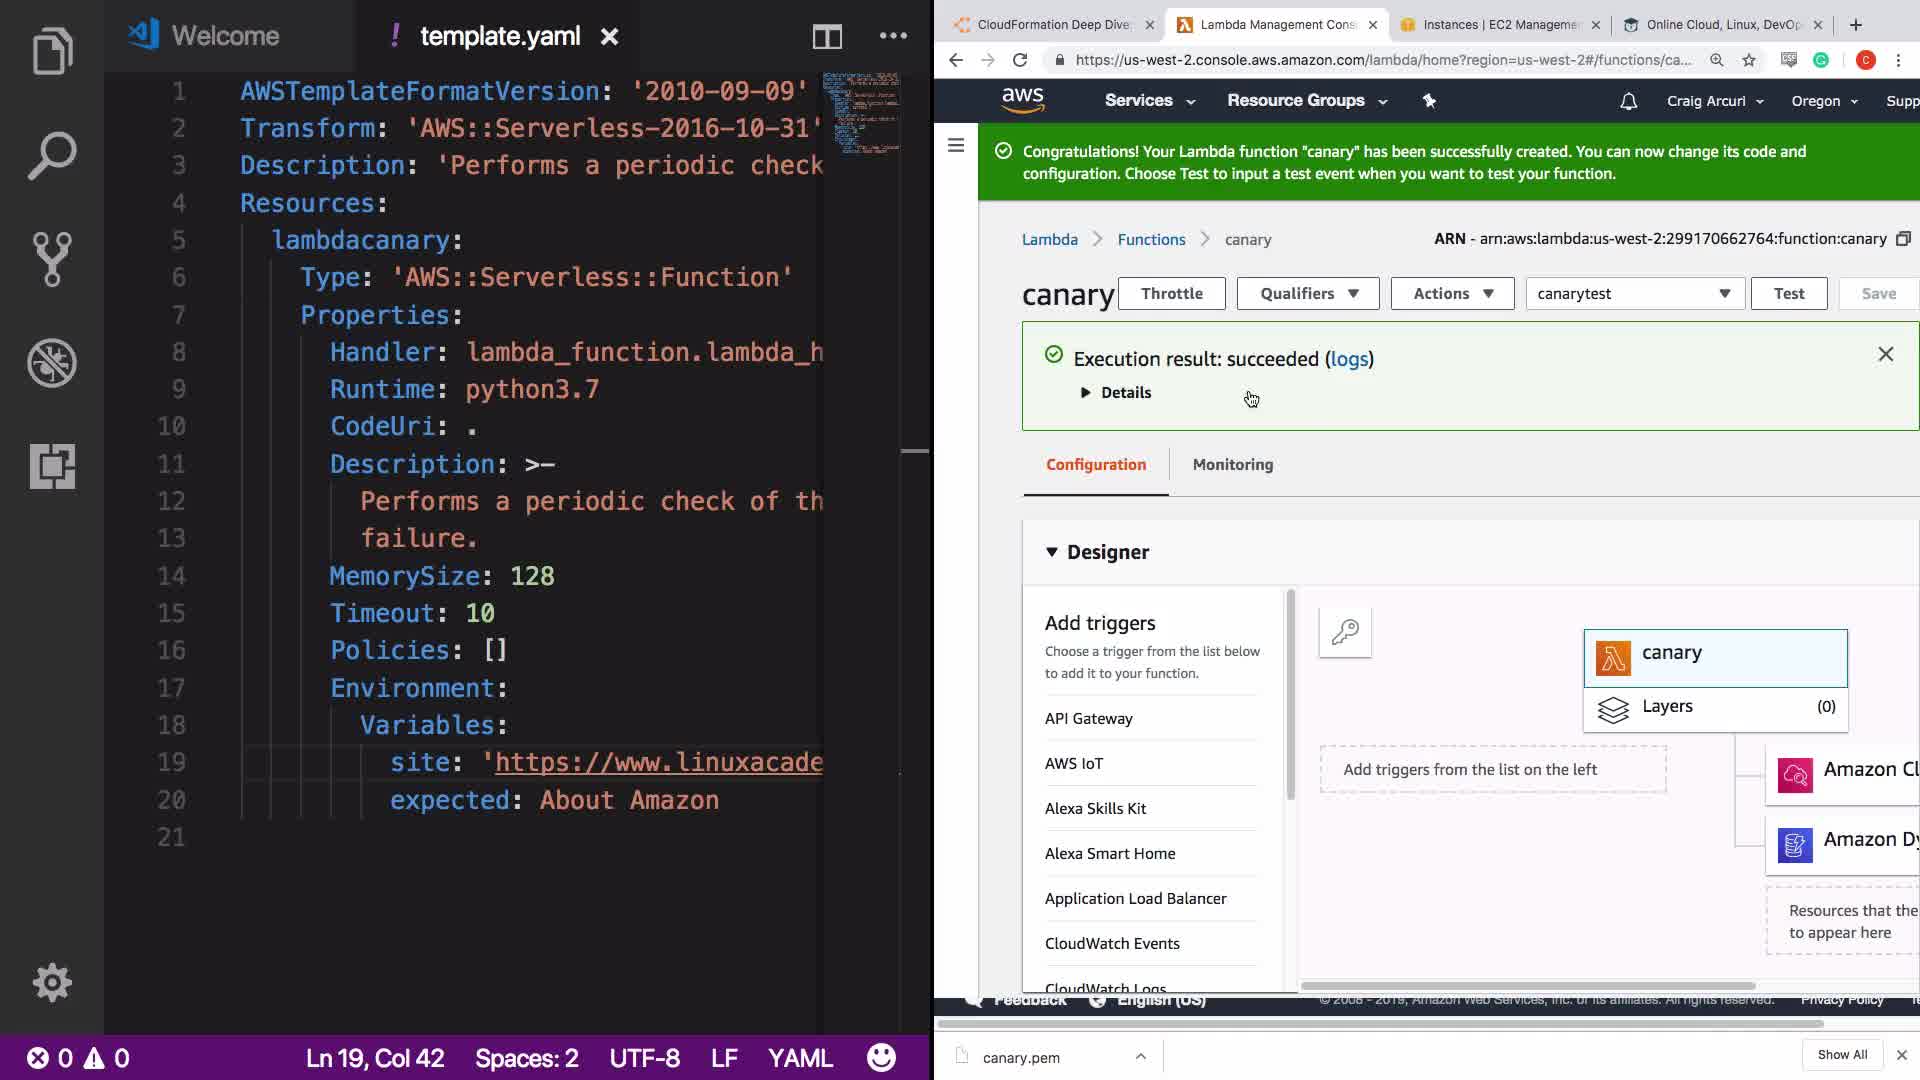
Task: Open the Search view in the activity bar
Action: click(52, 156)
